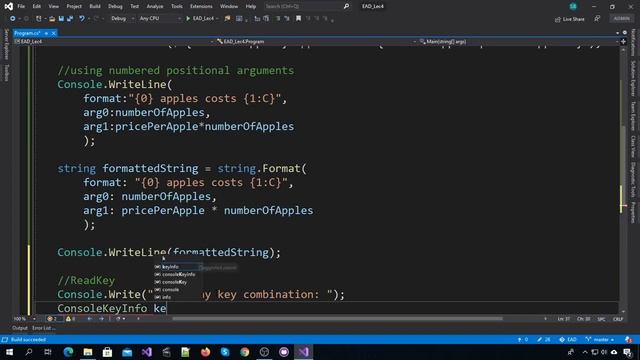Click the EAD repository status item
Screen dimensions: 640x360
(x=568, y=340)
